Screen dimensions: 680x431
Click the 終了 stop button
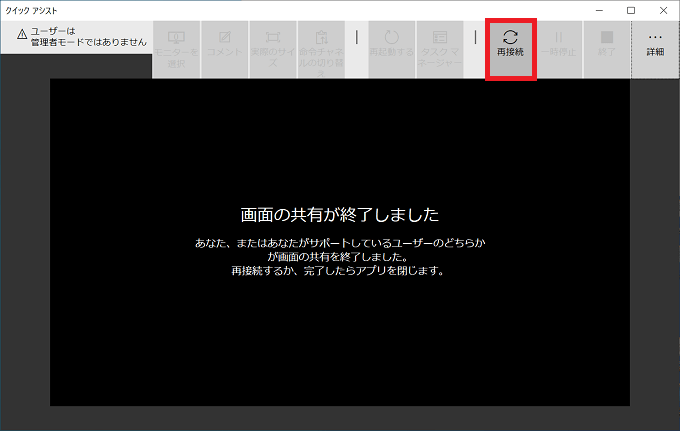[x=607, y=49]
